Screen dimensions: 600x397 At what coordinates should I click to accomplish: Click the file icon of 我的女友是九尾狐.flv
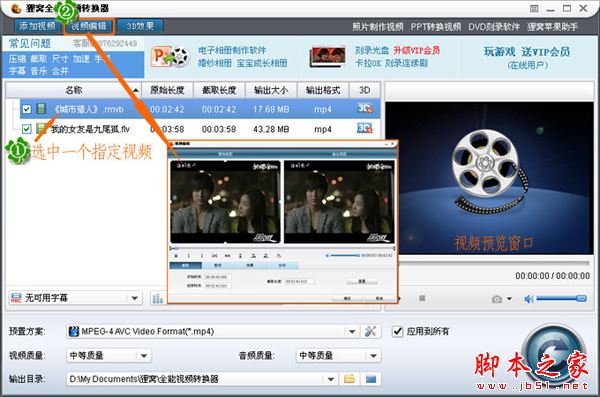tap(41, 128)
